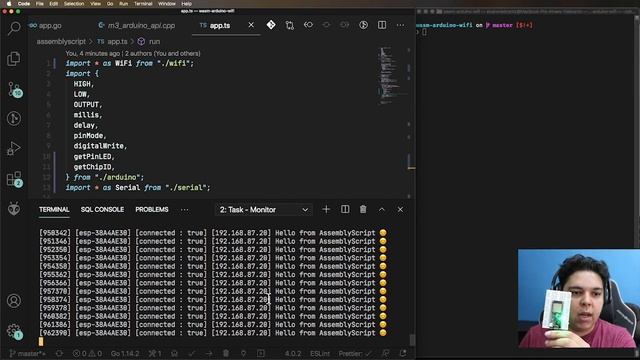
Task: Click the timeline clock icon in editor toolbar
Action: tap(363, 25)
